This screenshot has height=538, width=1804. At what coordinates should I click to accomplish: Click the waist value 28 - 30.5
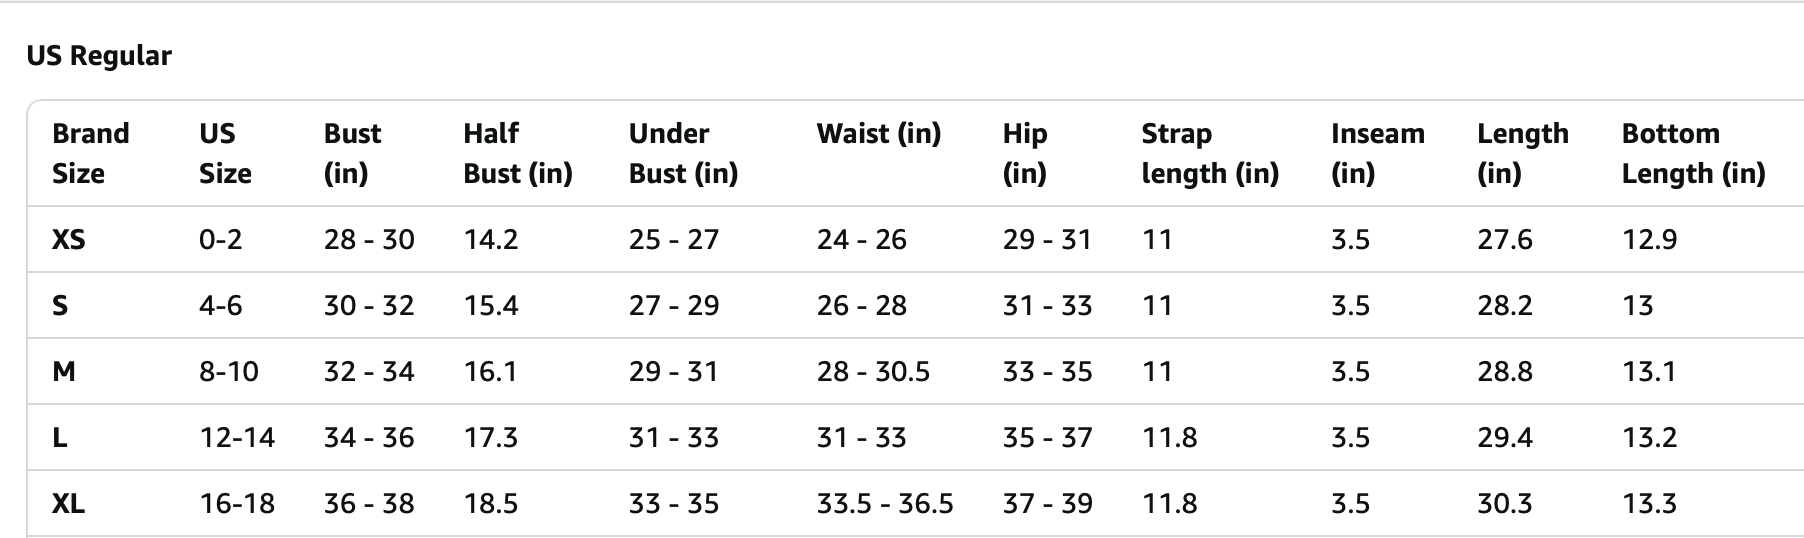pos(873,372)
